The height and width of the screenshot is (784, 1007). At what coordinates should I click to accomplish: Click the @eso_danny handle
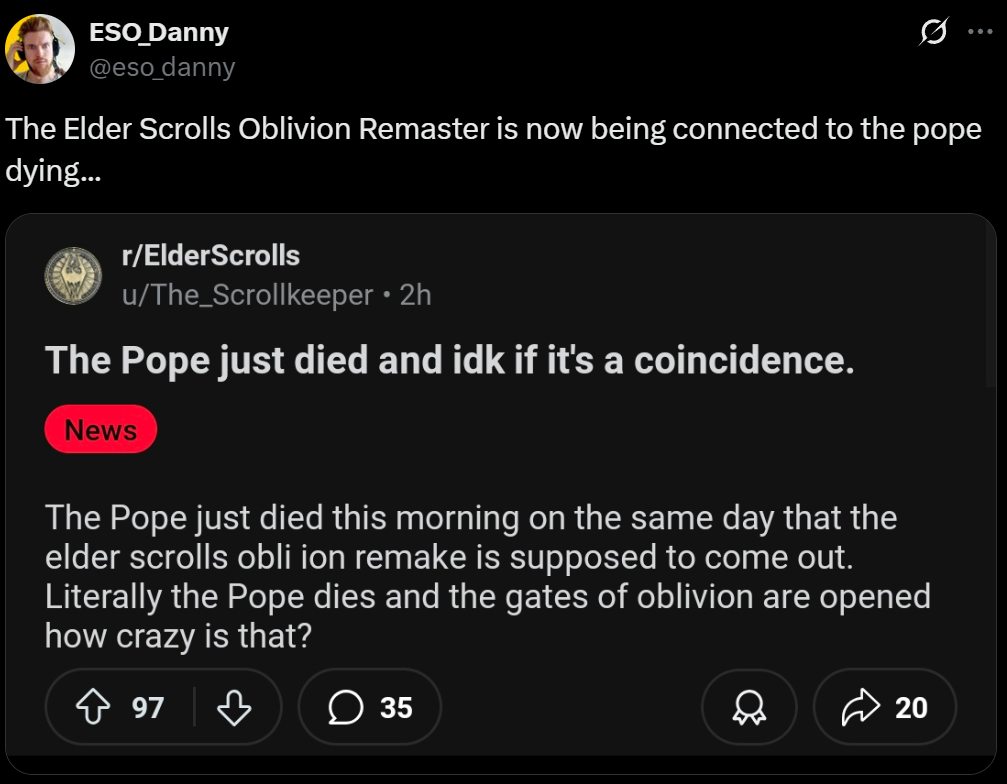click(x=162, y=67)
